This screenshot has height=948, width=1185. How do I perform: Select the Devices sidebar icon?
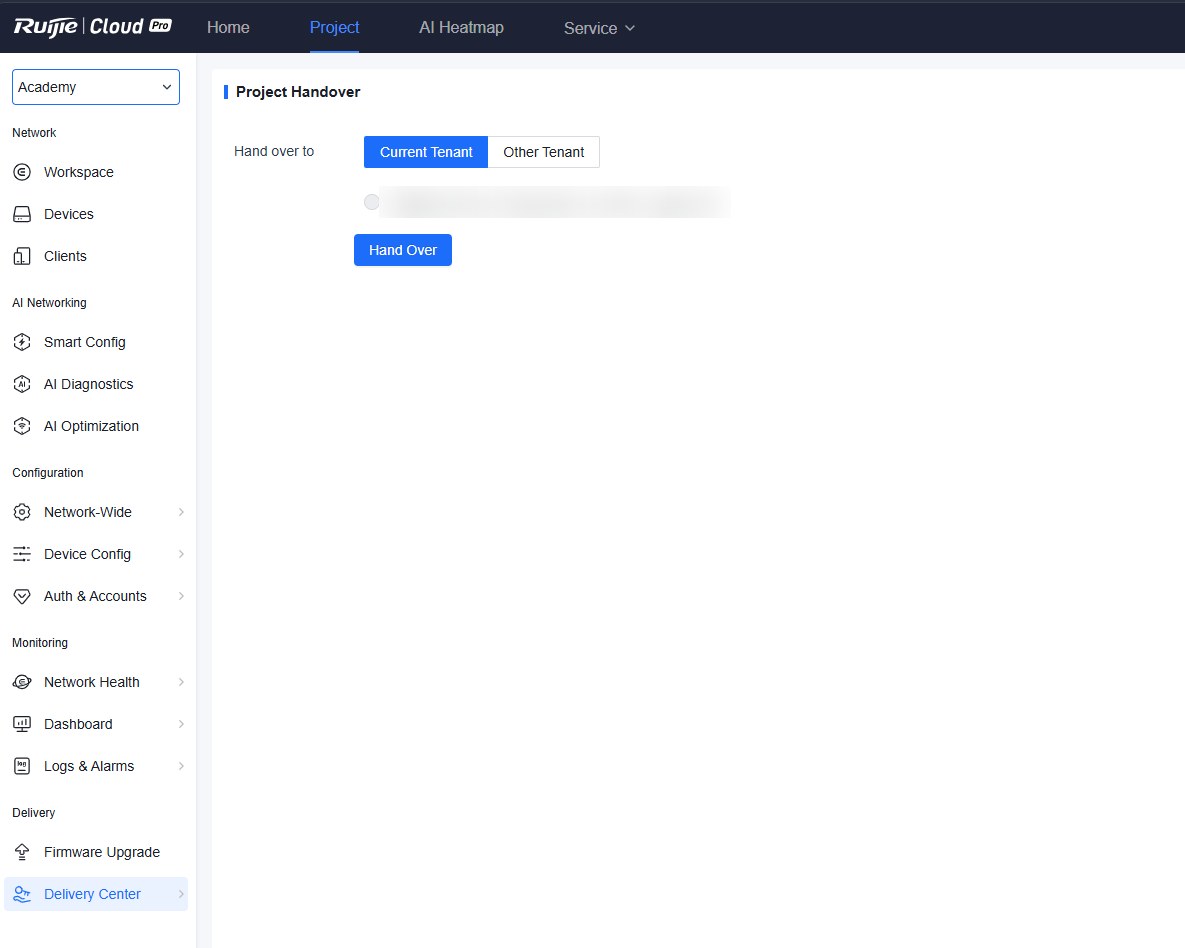22,214
